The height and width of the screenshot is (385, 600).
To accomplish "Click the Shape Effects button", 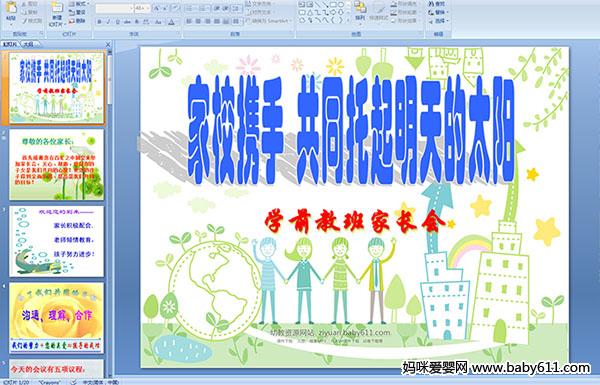I will pos(406,21).
